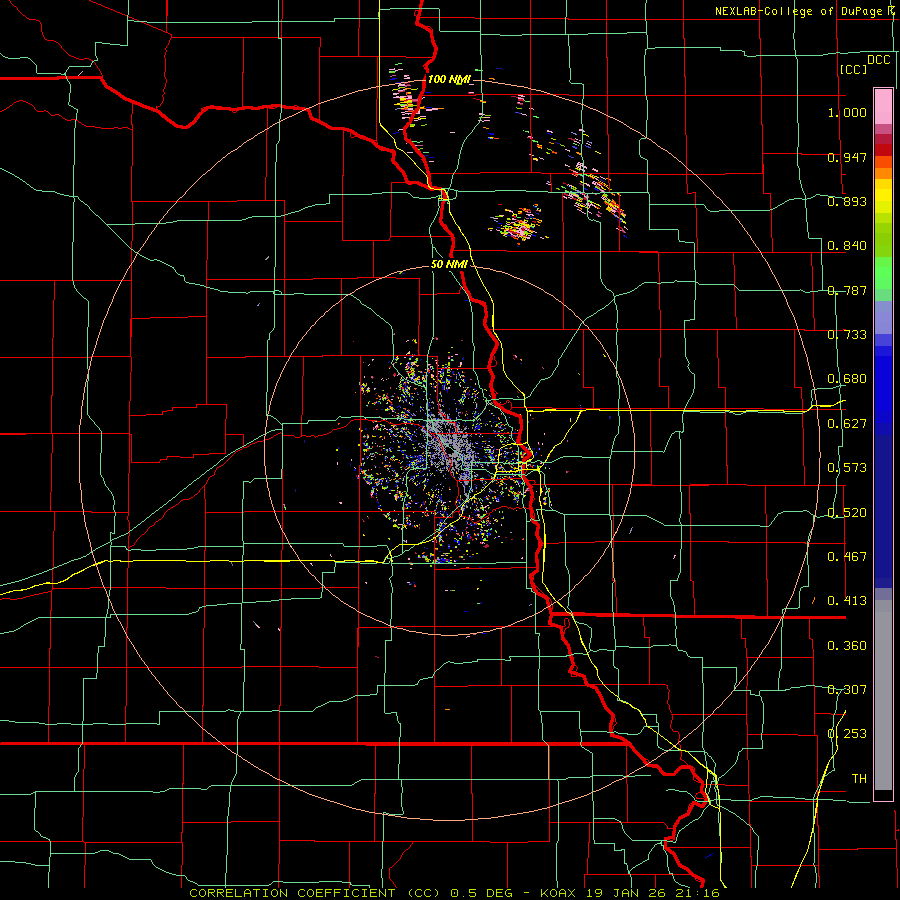900x900 pixels.
Task: Click the 0.840 scale value
Action: pos(847,246)
